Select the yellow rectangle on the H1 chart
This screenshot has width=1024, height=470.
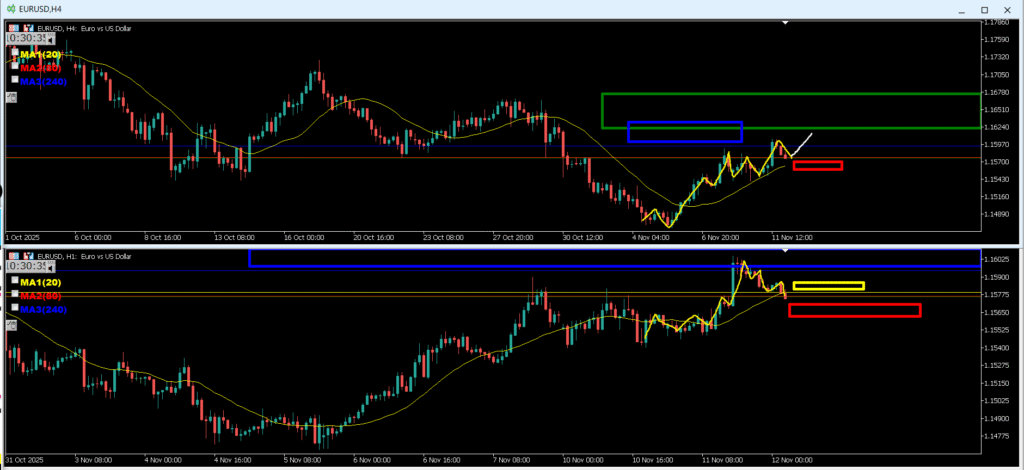pyautogui.click(x=828, y=283)
